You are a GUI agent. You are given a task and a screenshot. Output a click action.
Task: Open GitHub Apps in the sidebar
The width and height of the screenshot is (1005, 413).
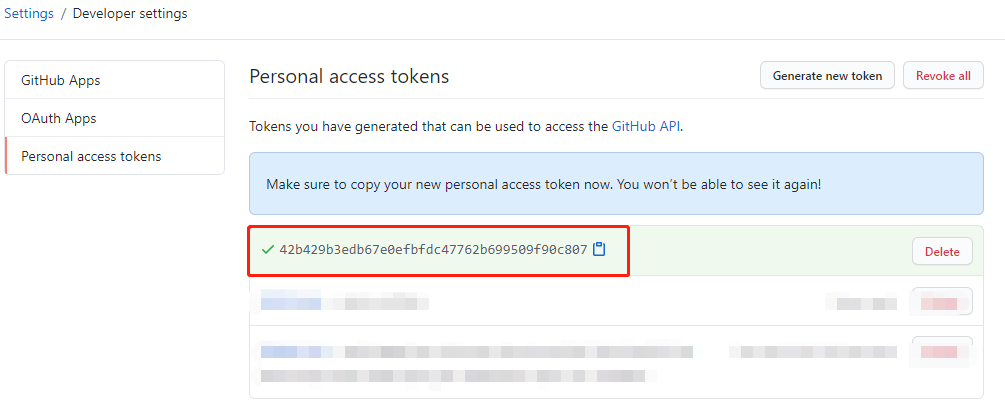tap(61, 80)
